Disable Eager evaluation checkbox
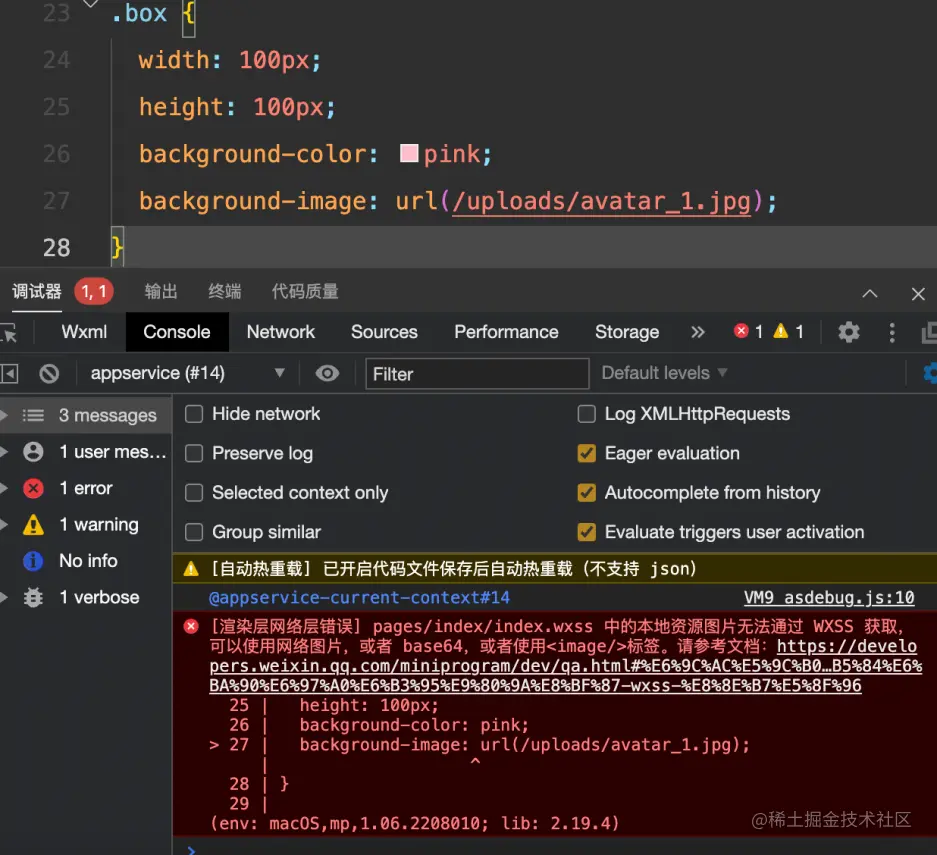The image size is (937, 855). point(586,453)
